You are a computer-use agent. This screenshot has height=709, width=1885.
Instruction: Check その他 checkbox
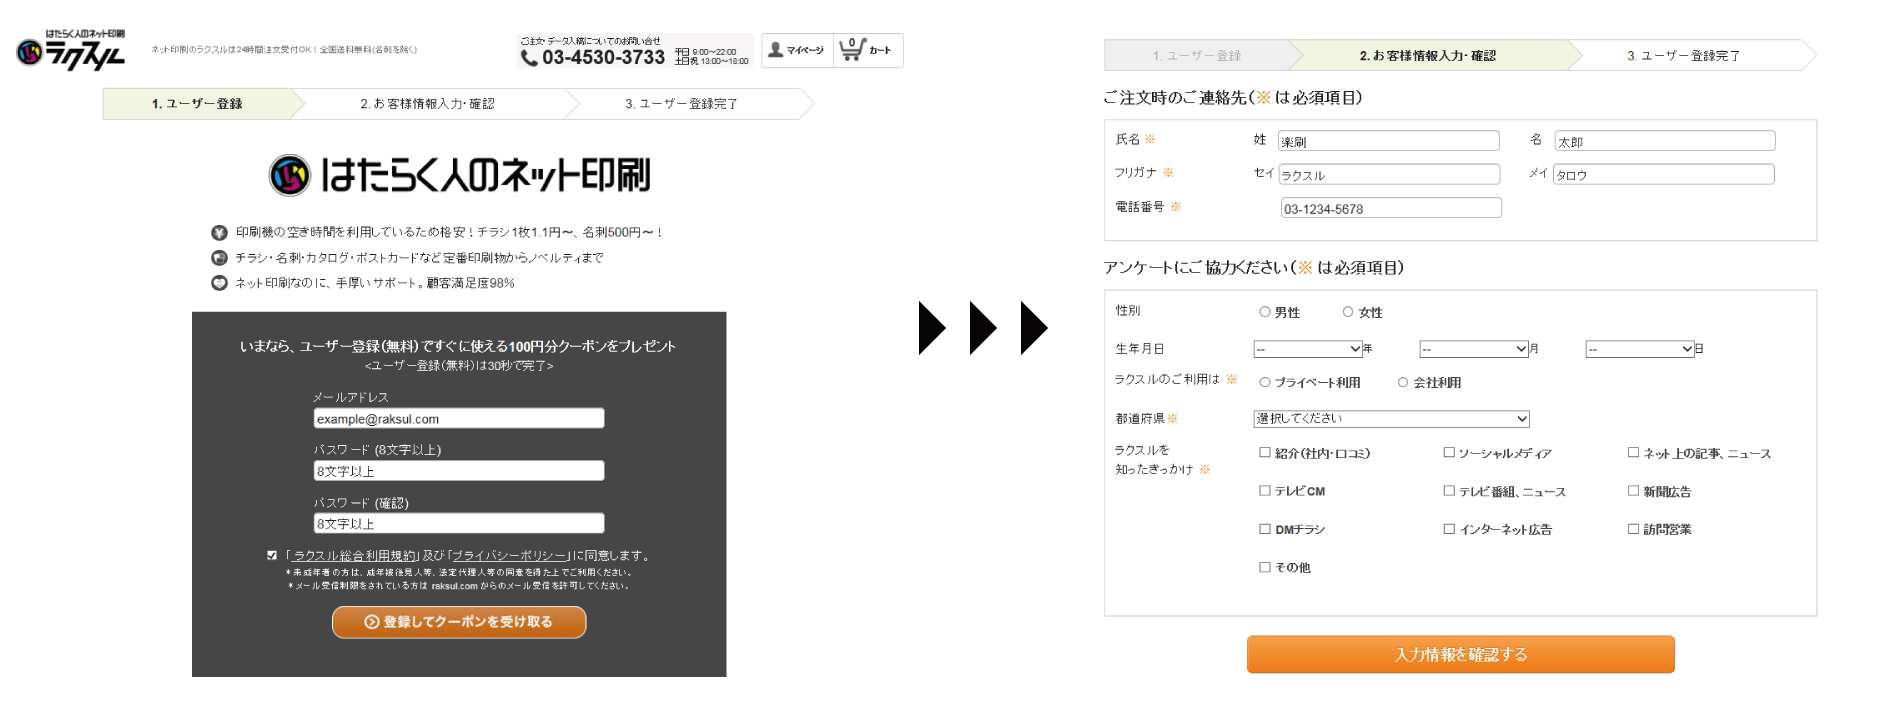coord(1265,567)
